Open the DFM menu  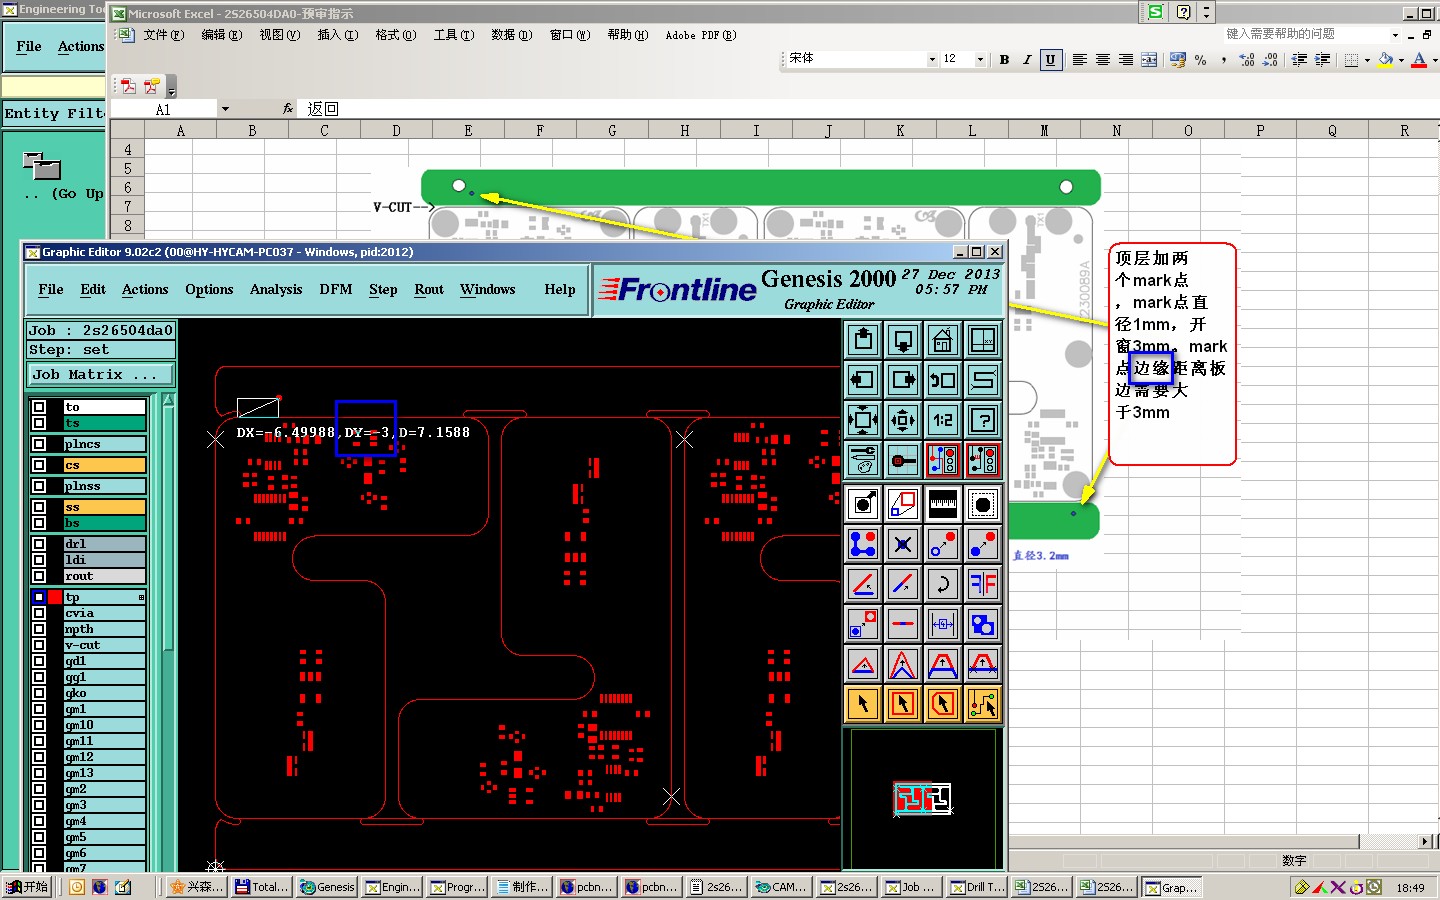point(335,290)
